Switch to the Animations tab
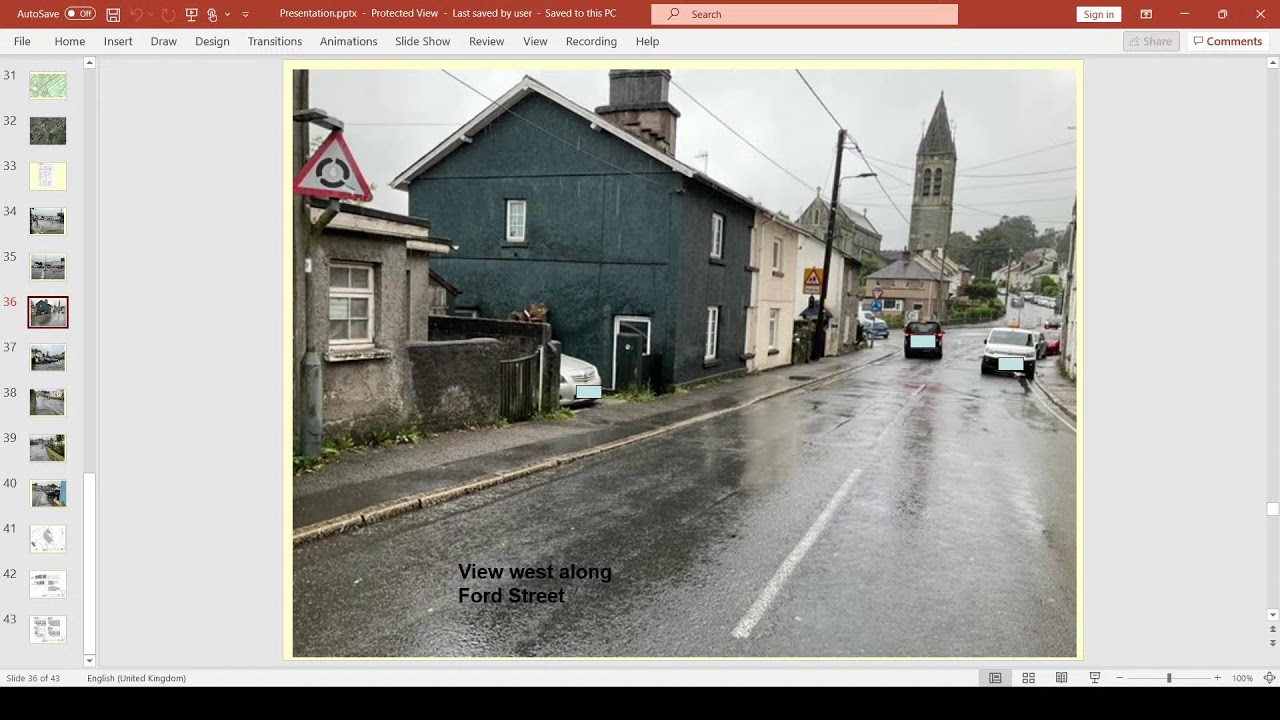This screenshot has height=720, width=1280. pos(349,41)
